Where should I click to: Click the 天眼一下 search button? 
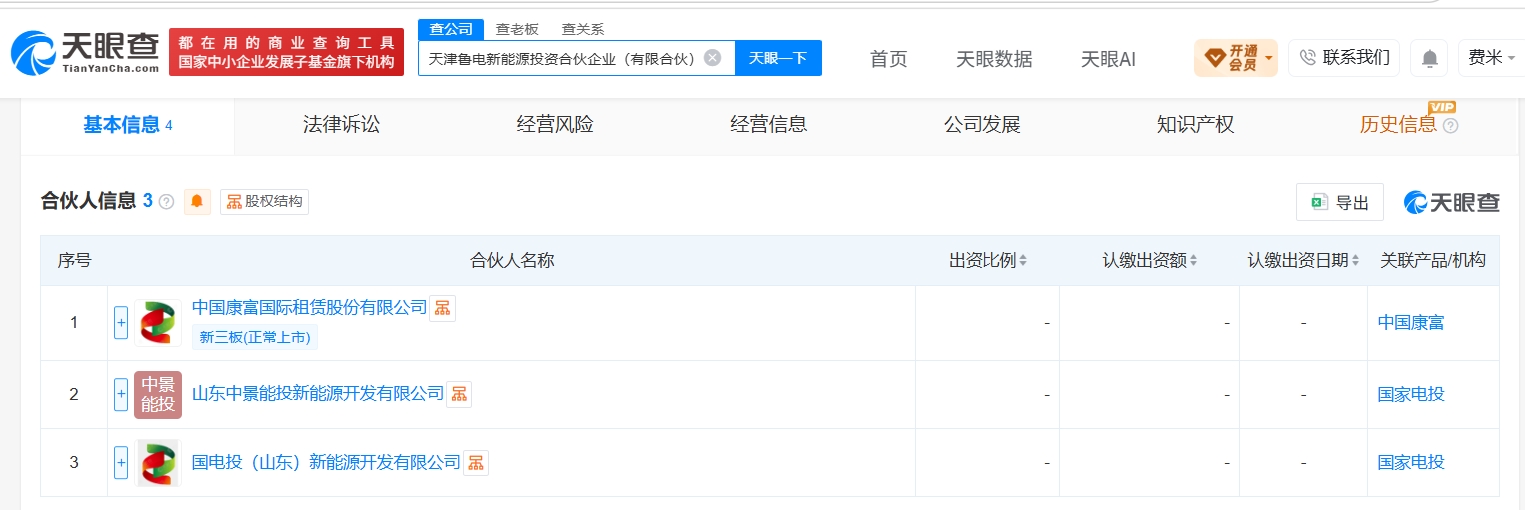point(778,58)
